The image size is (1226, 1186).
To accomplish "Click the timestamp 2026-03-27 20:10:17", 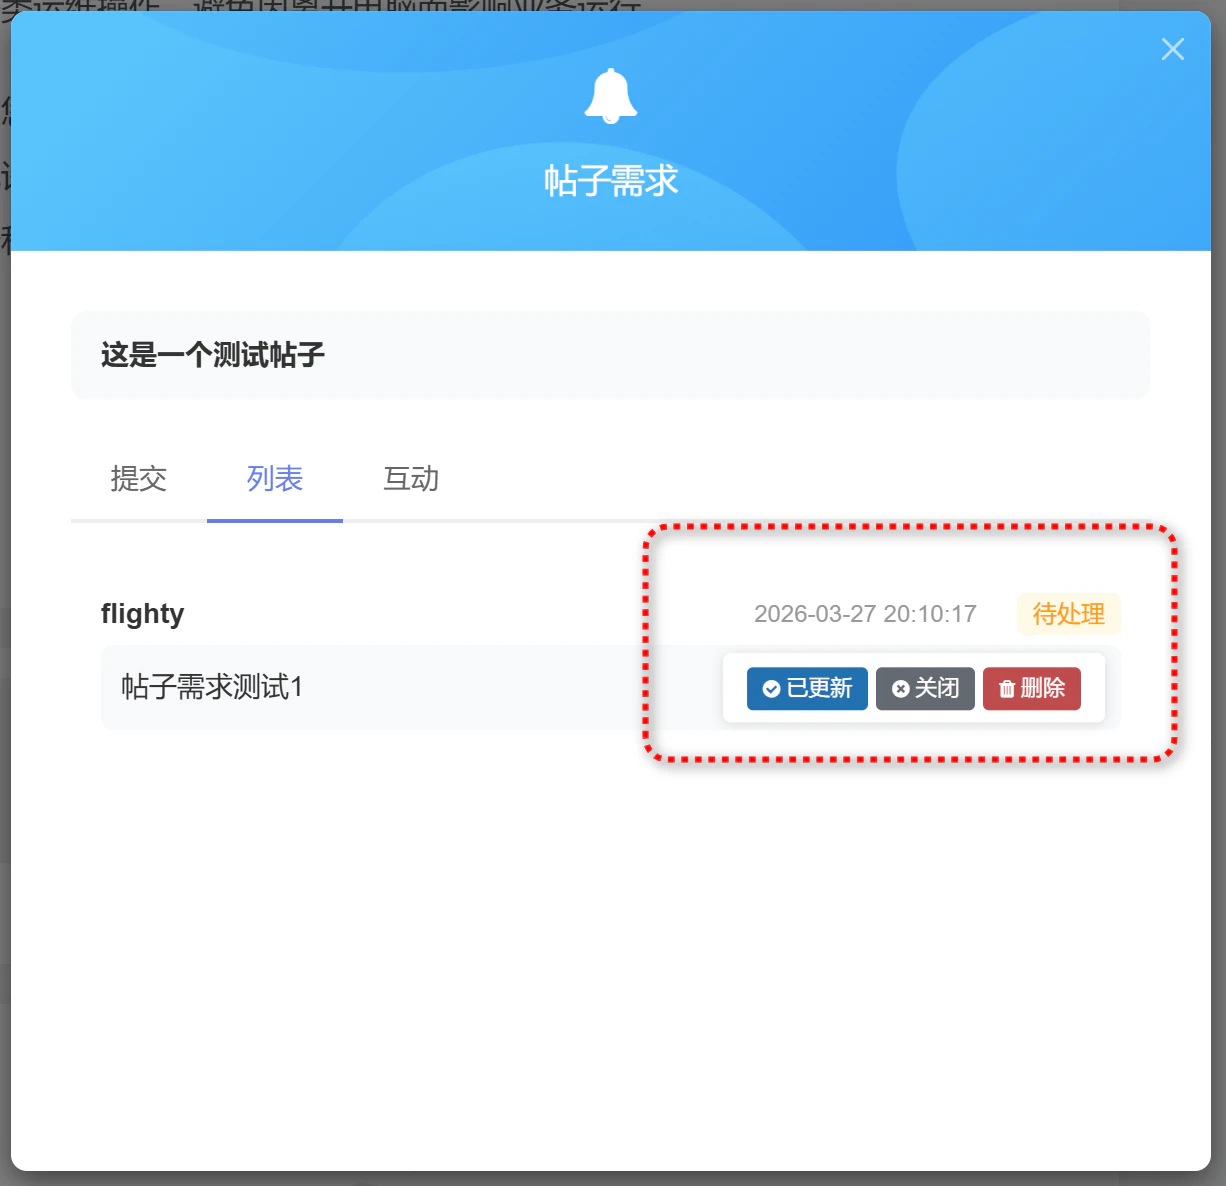I will 865,614.
